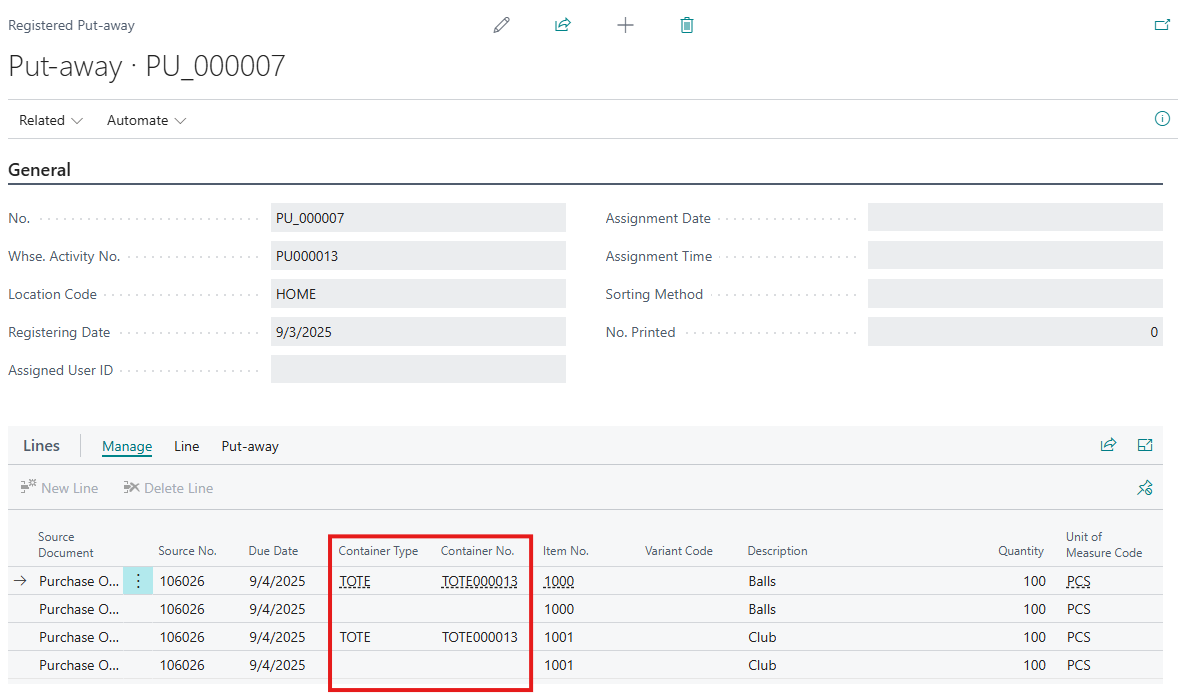Open the three-dot row options menu
The width and height of the screenshot is (1178, 699).
click(x=138, y=581)
